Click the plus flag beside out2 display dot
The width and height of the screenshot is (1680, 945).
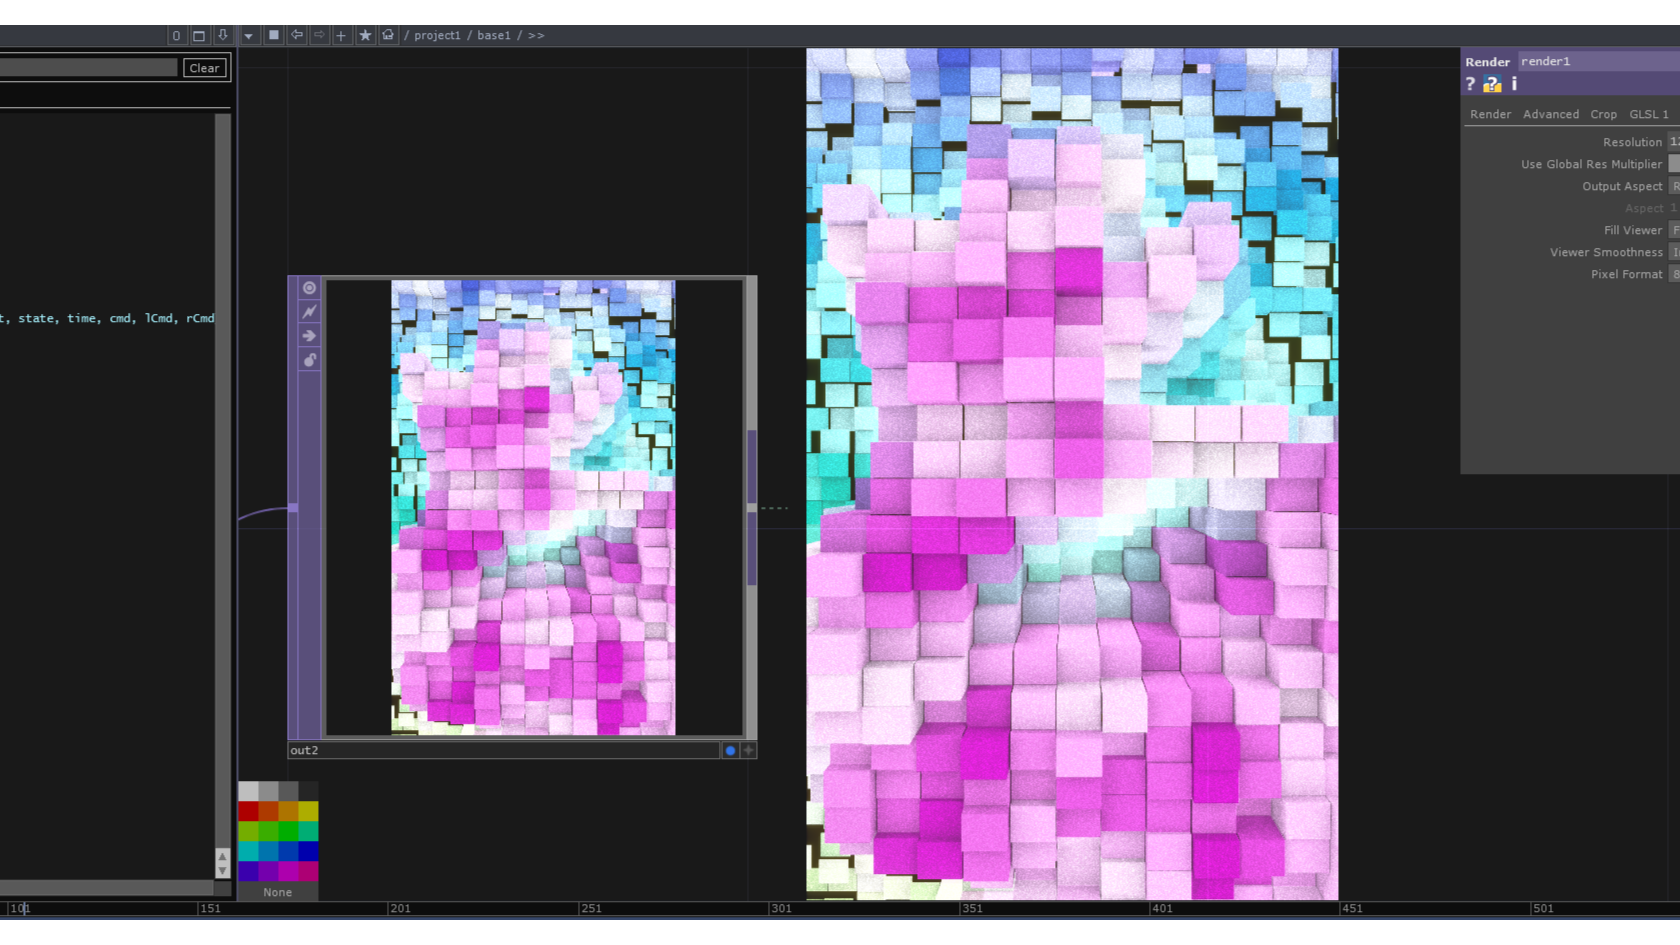click(748, 750)
